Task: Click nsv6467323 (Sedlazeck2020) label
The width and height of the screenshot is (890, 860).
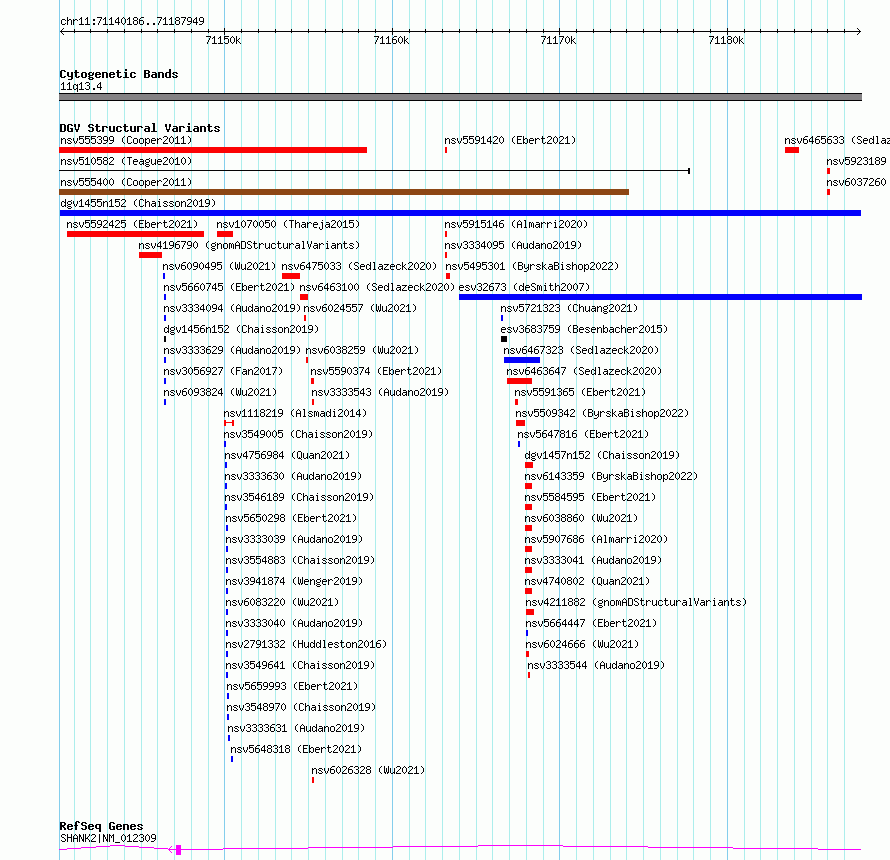Action: 581,350
